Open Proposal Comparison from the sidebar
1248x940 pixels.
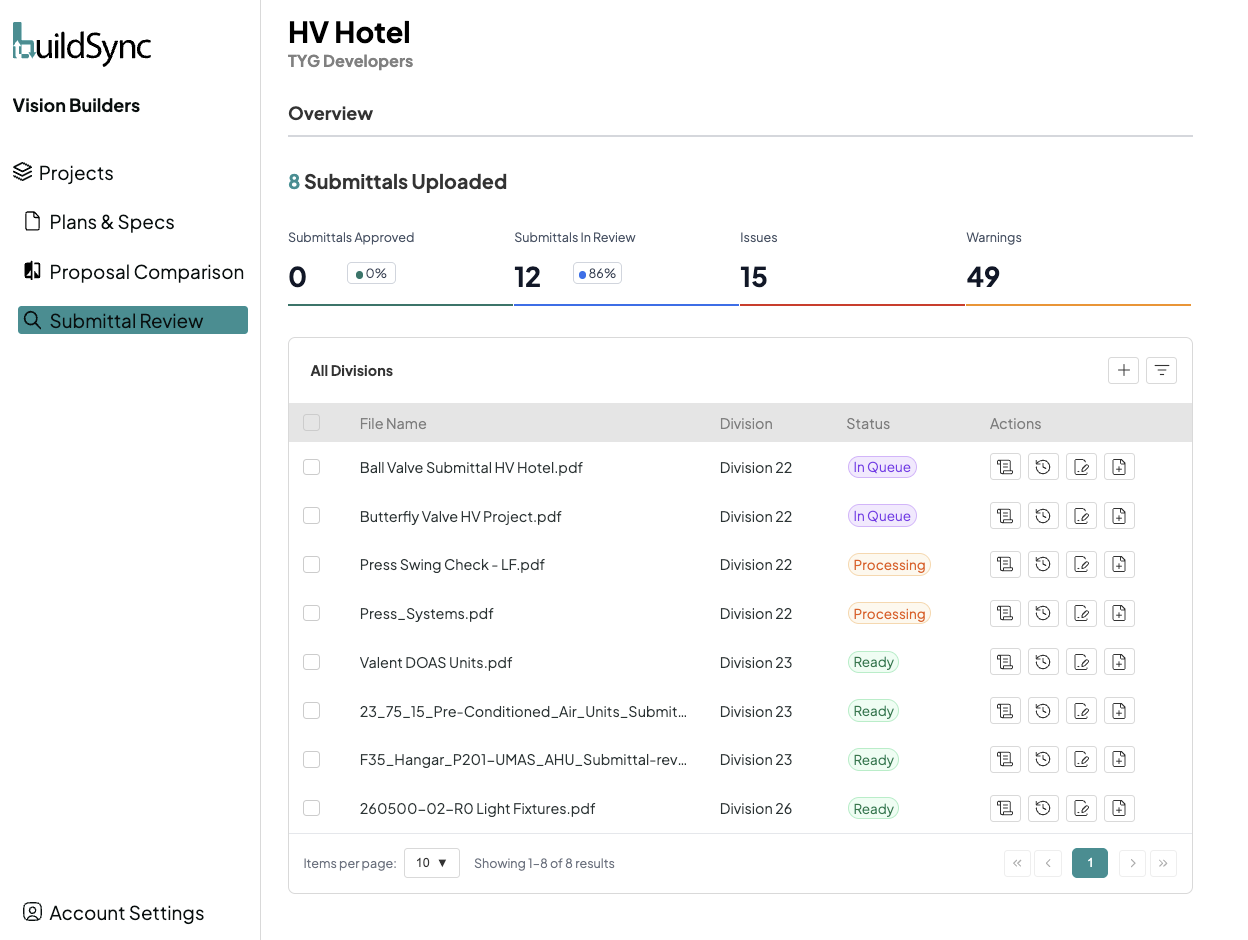pos(146,271)
